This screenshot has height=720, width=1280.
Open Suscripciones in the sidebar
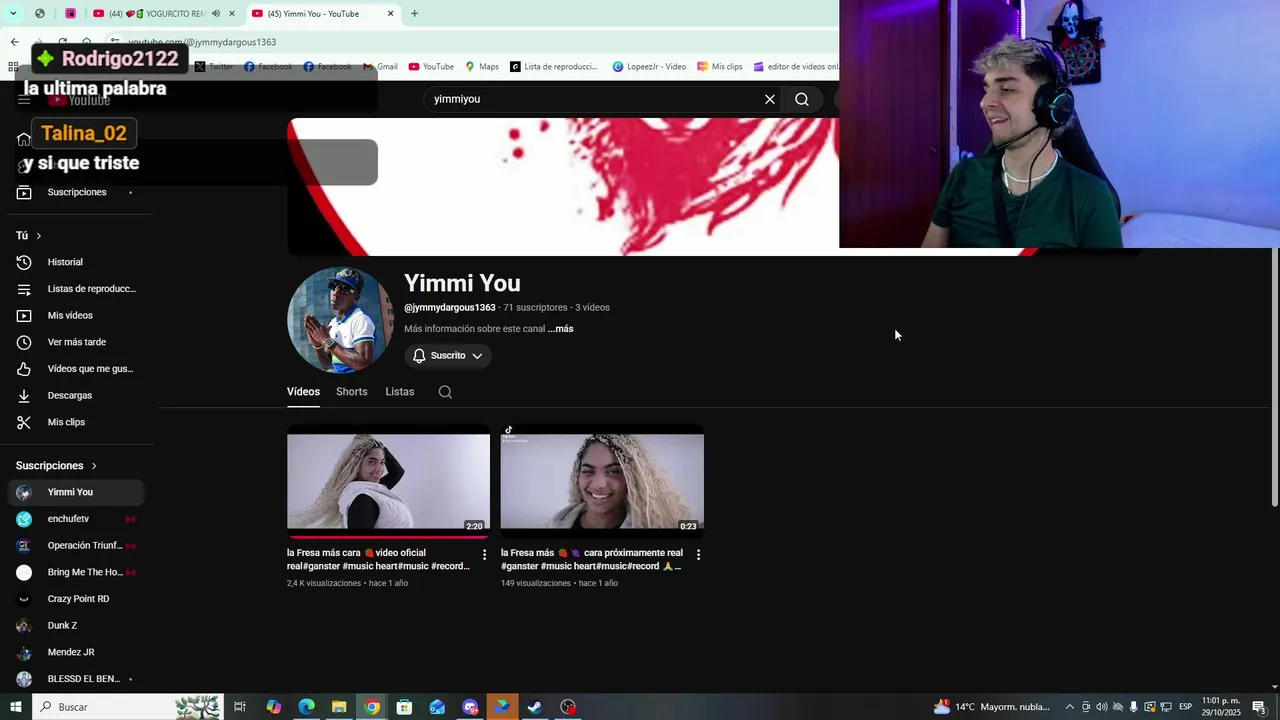pyautogui.click(x=75, y=192)
